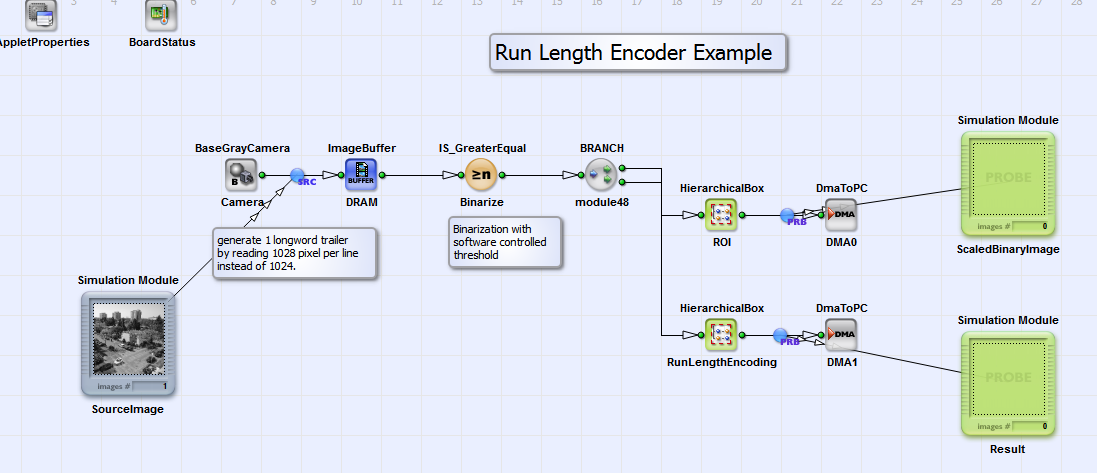
Task: Select the Binarization threshold comment box
Action: pyautogui.click(x=504, y=241)
